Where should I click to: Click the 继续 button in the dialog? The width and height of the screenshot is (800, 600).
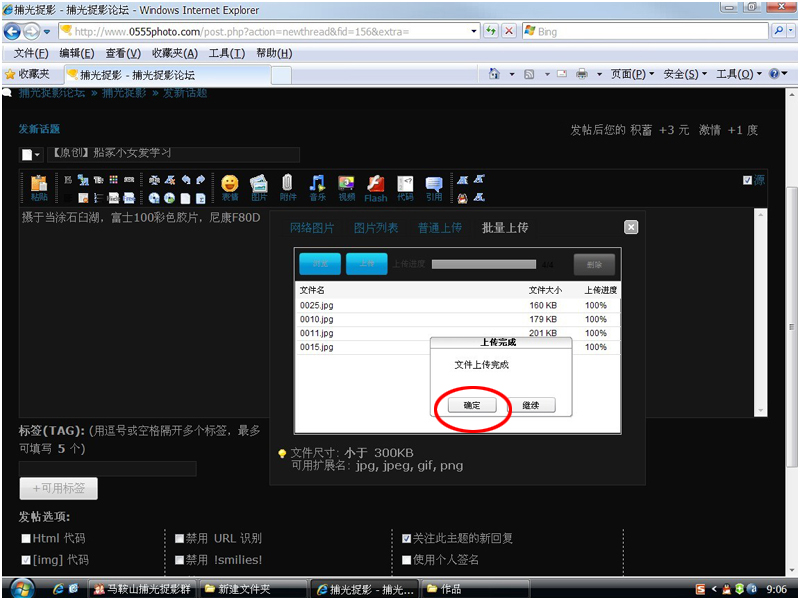[x=530, y=405]
